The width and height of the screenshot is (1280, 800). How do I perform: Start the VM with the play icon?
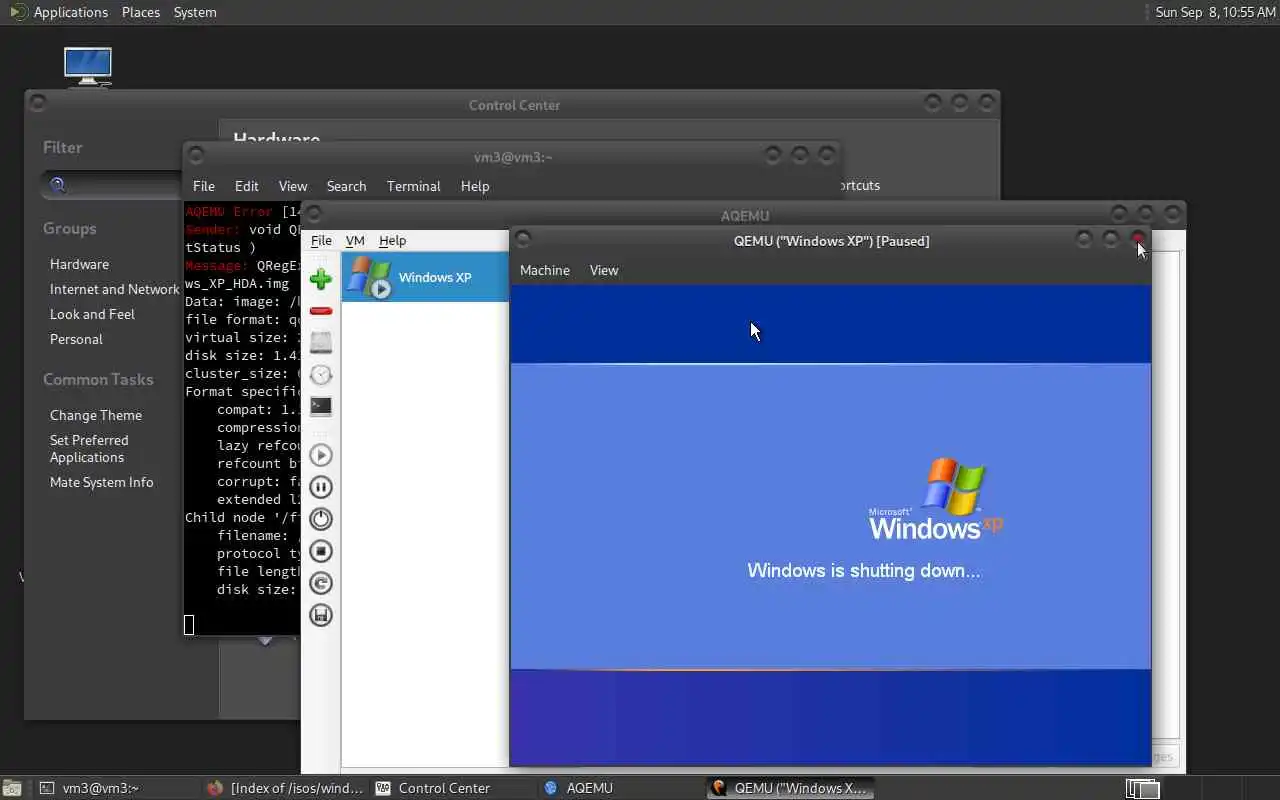tap(321, 455)
